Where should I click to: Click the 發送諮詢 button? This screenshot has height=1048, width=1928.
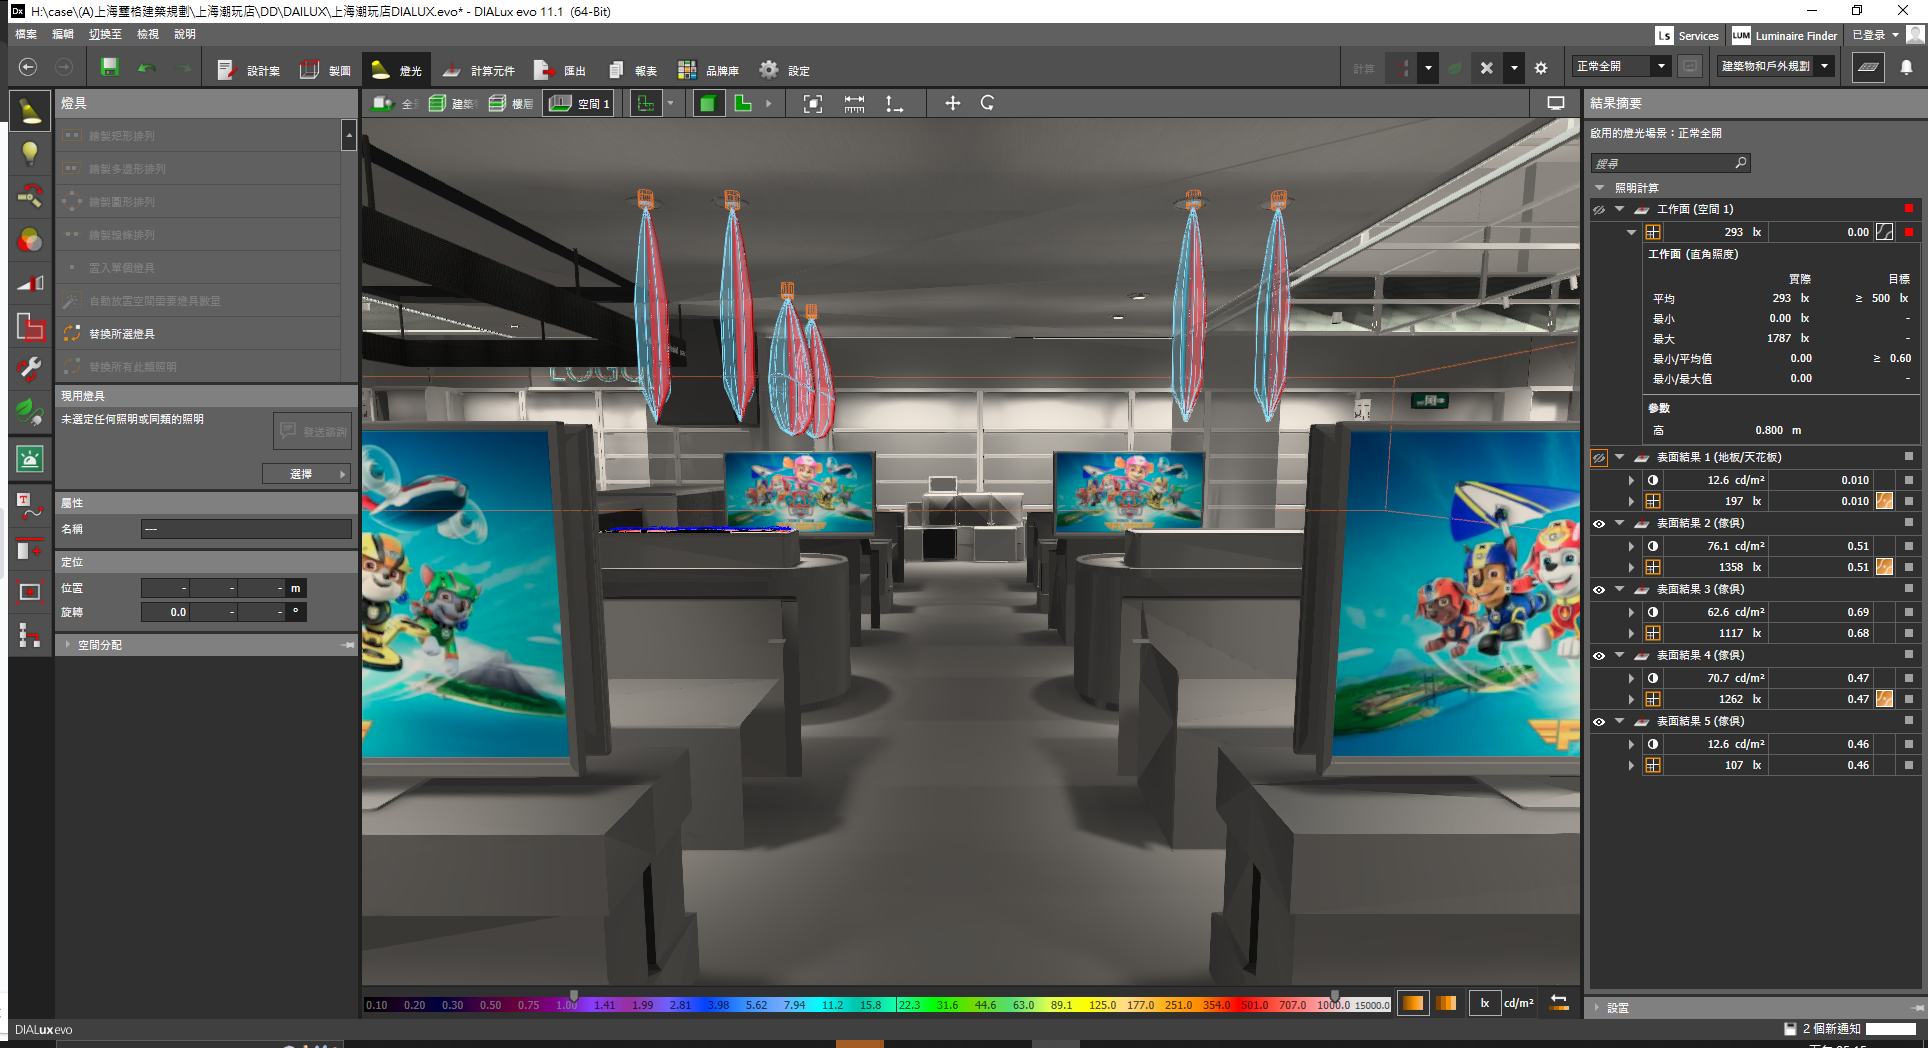click(x=311, y=431)
